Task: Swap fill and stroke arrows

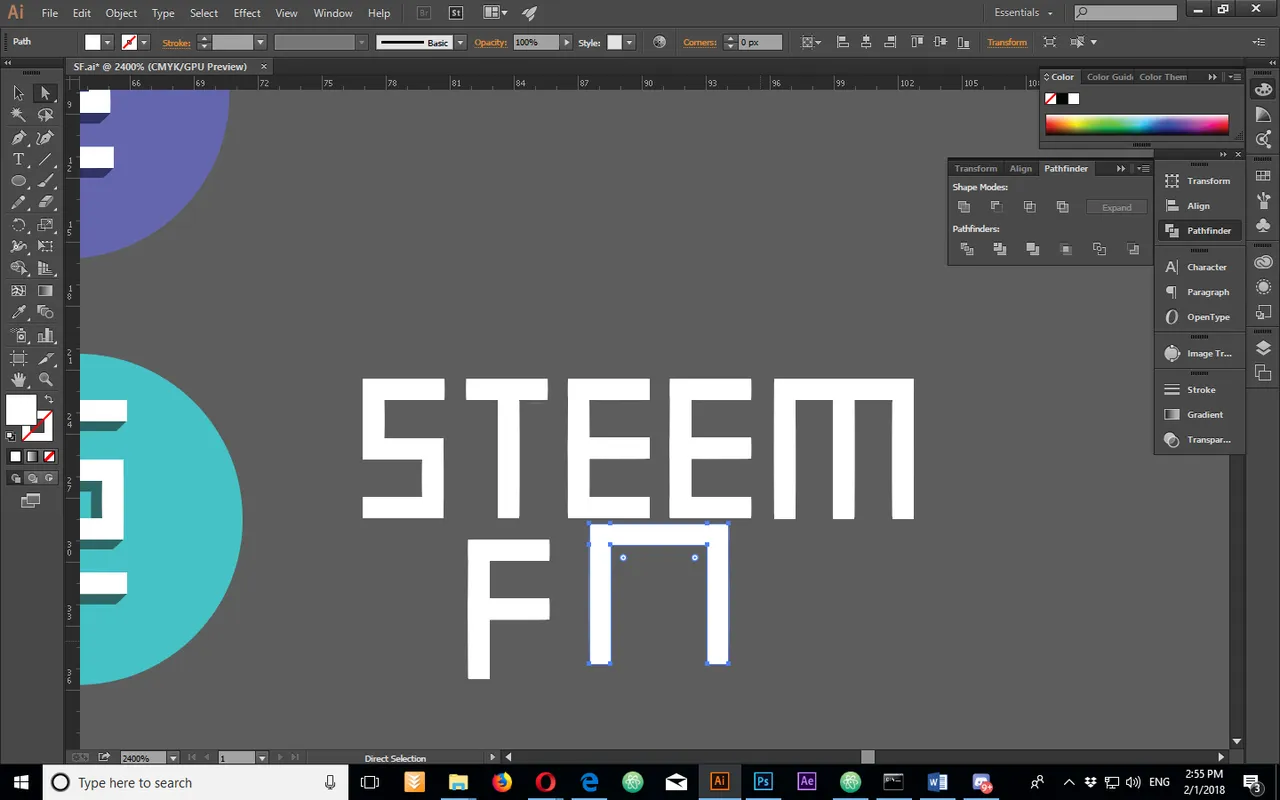Action: (48, 399)
